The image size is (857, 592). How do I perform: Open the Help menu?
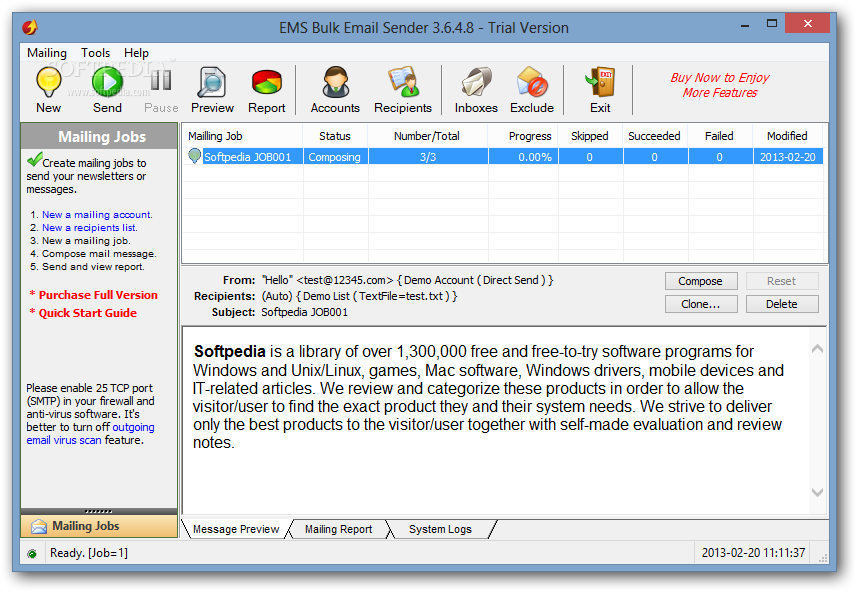tap(136, 53)
